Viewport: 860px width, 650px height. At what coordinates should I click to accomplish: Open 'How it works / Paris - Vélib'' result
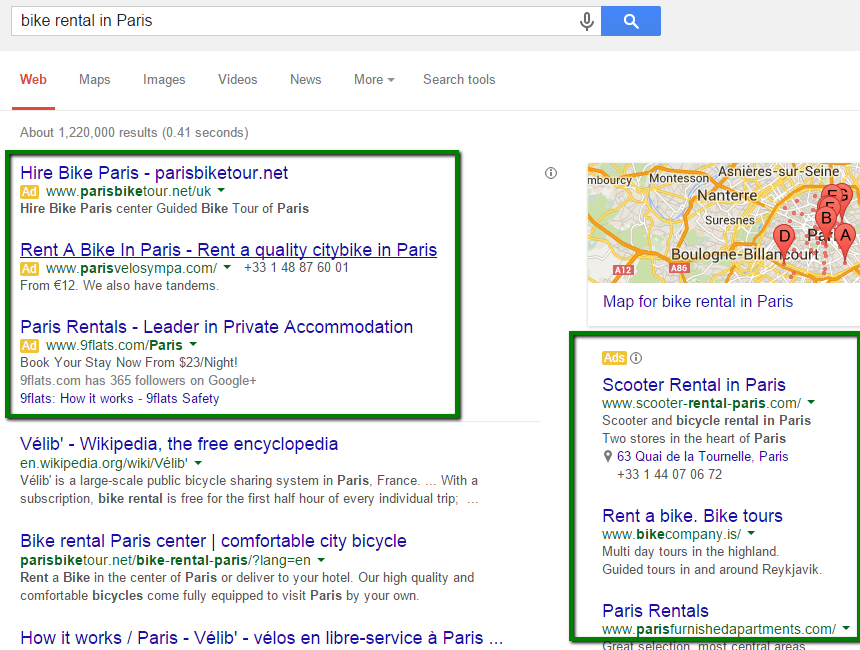coord(262,638)
